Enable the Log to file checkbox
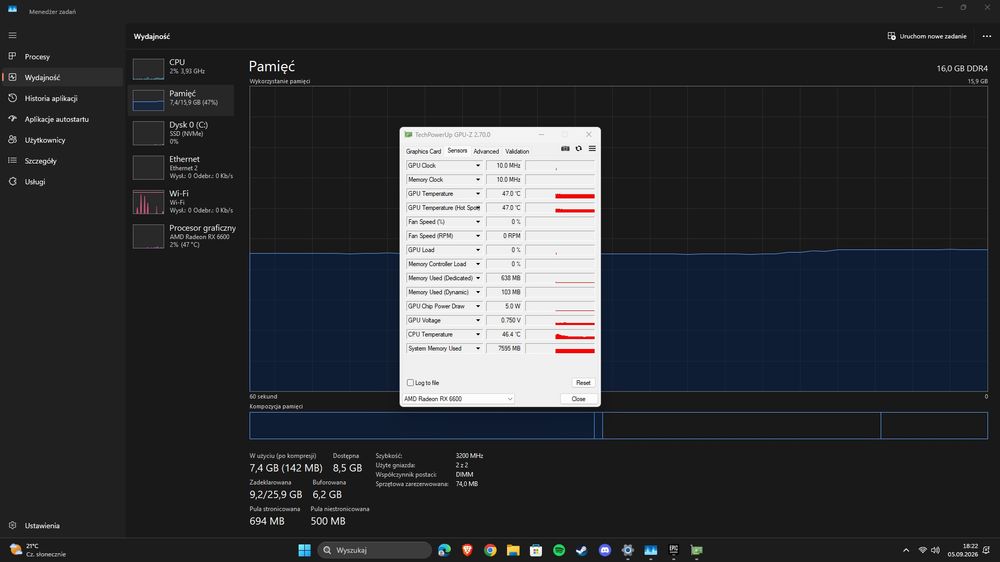This screenshot has width=1000, height=562. point(410,383)
